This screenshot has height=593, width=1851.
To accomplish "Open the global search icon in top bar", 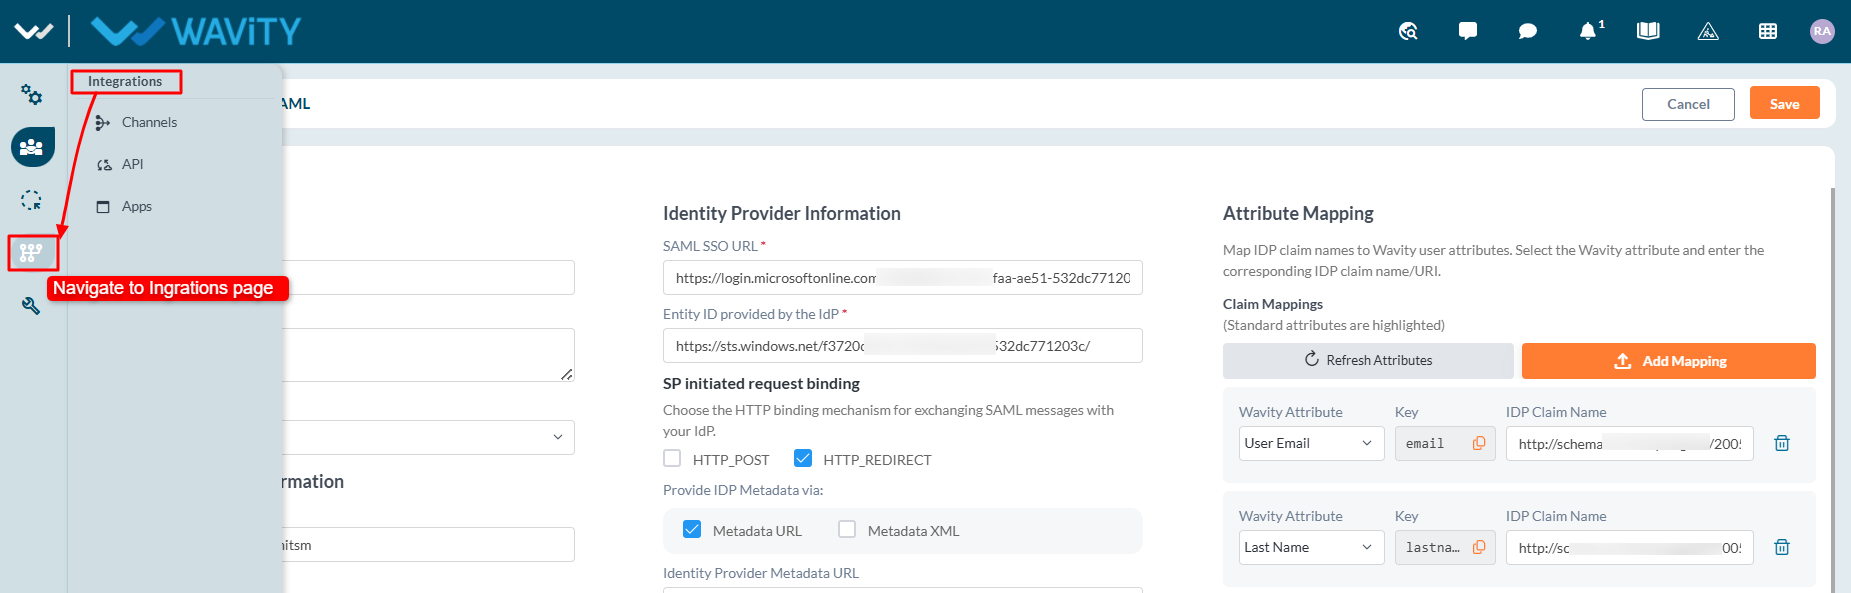I will coord(1408,31).
